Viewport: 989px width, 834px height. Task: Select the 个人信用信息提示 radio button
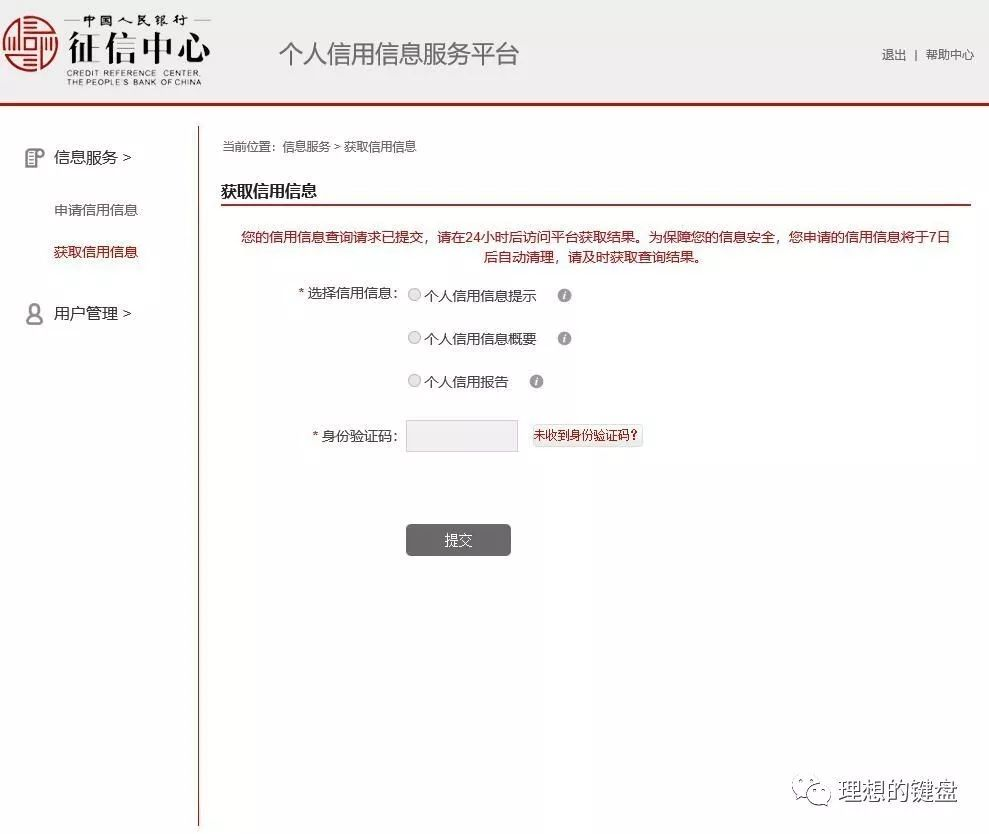[414, 295]
